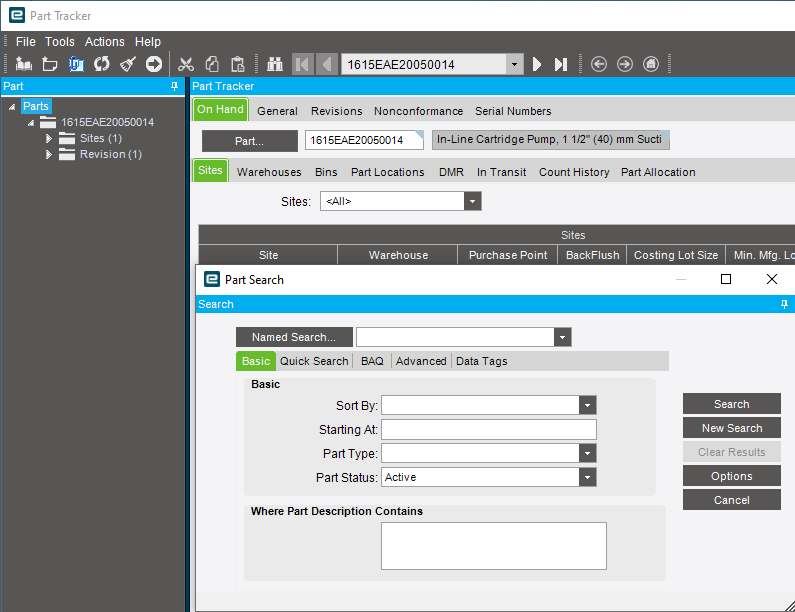Go to previous record navigation arrow
Screen dimensions: 795x612
tap(327, 64)
